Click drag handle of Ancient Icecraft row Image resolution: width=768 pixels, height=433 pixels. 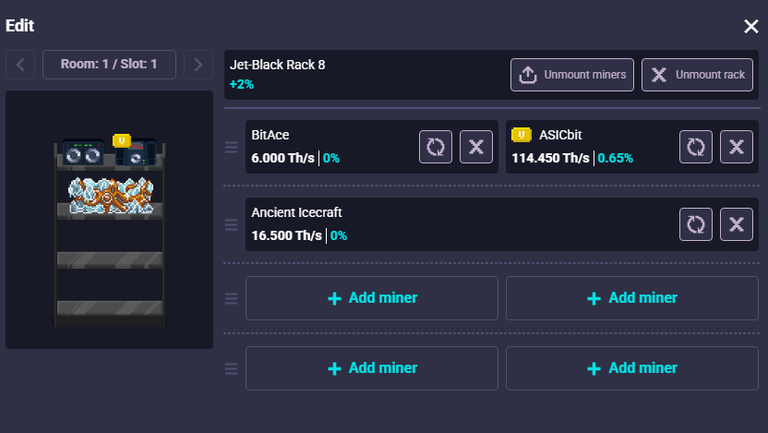pos(231,224)
